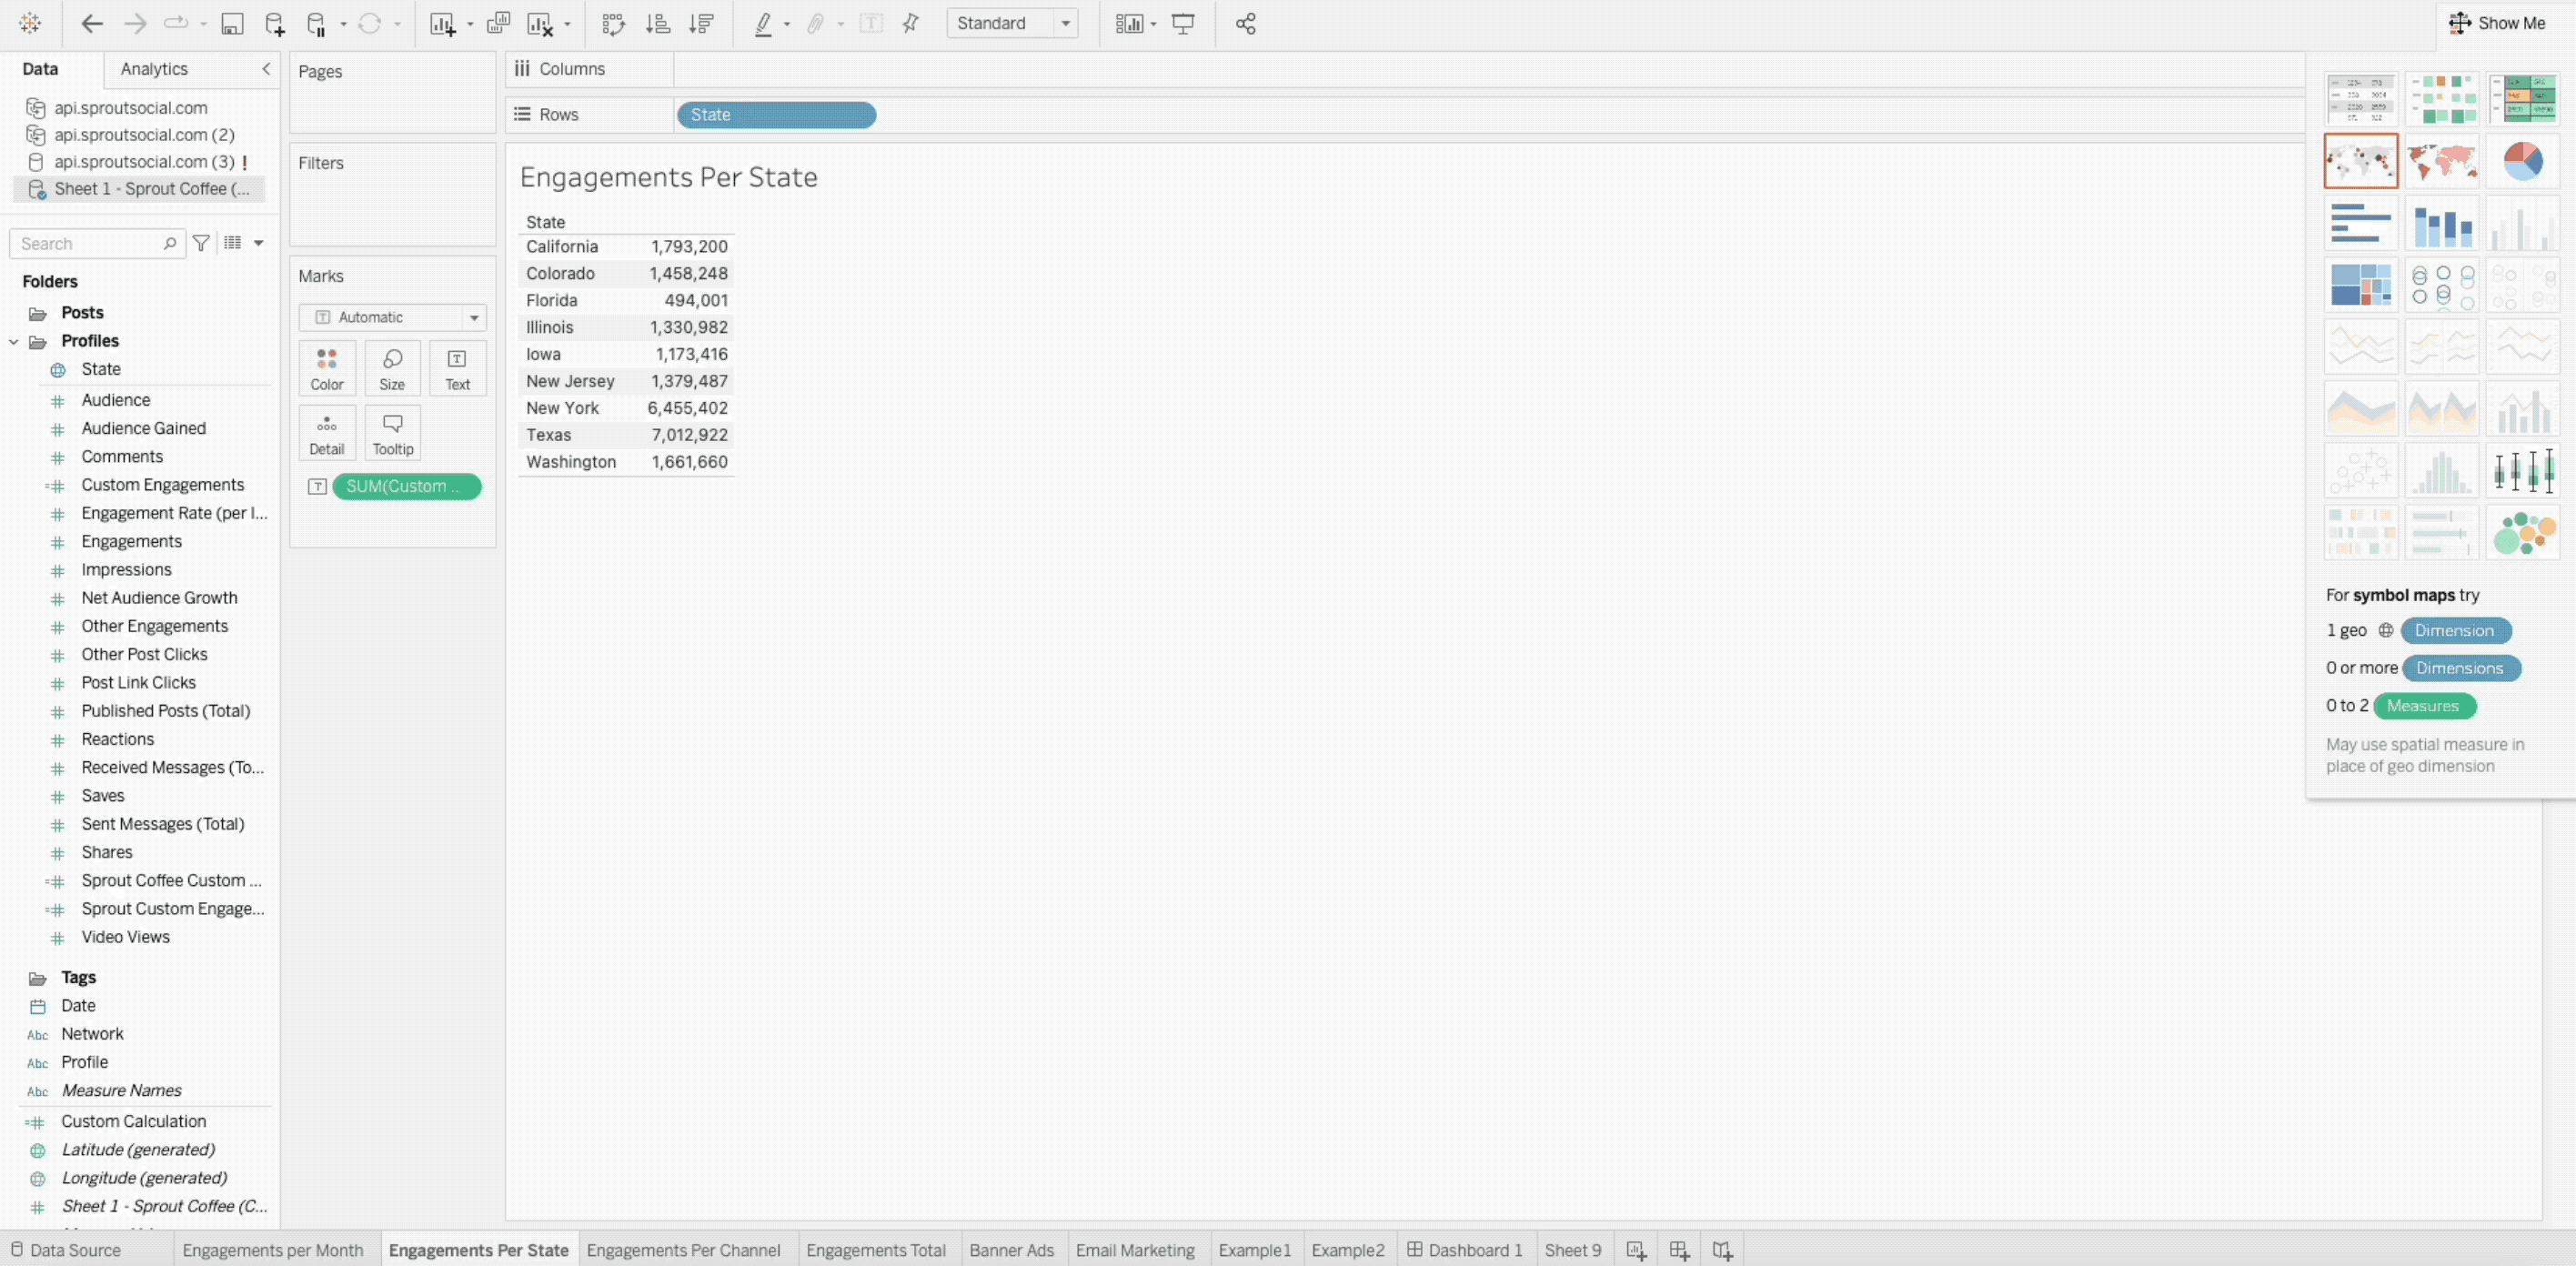
Task: Click the Tooltip marks card button
Action: (x=392, y=434)
